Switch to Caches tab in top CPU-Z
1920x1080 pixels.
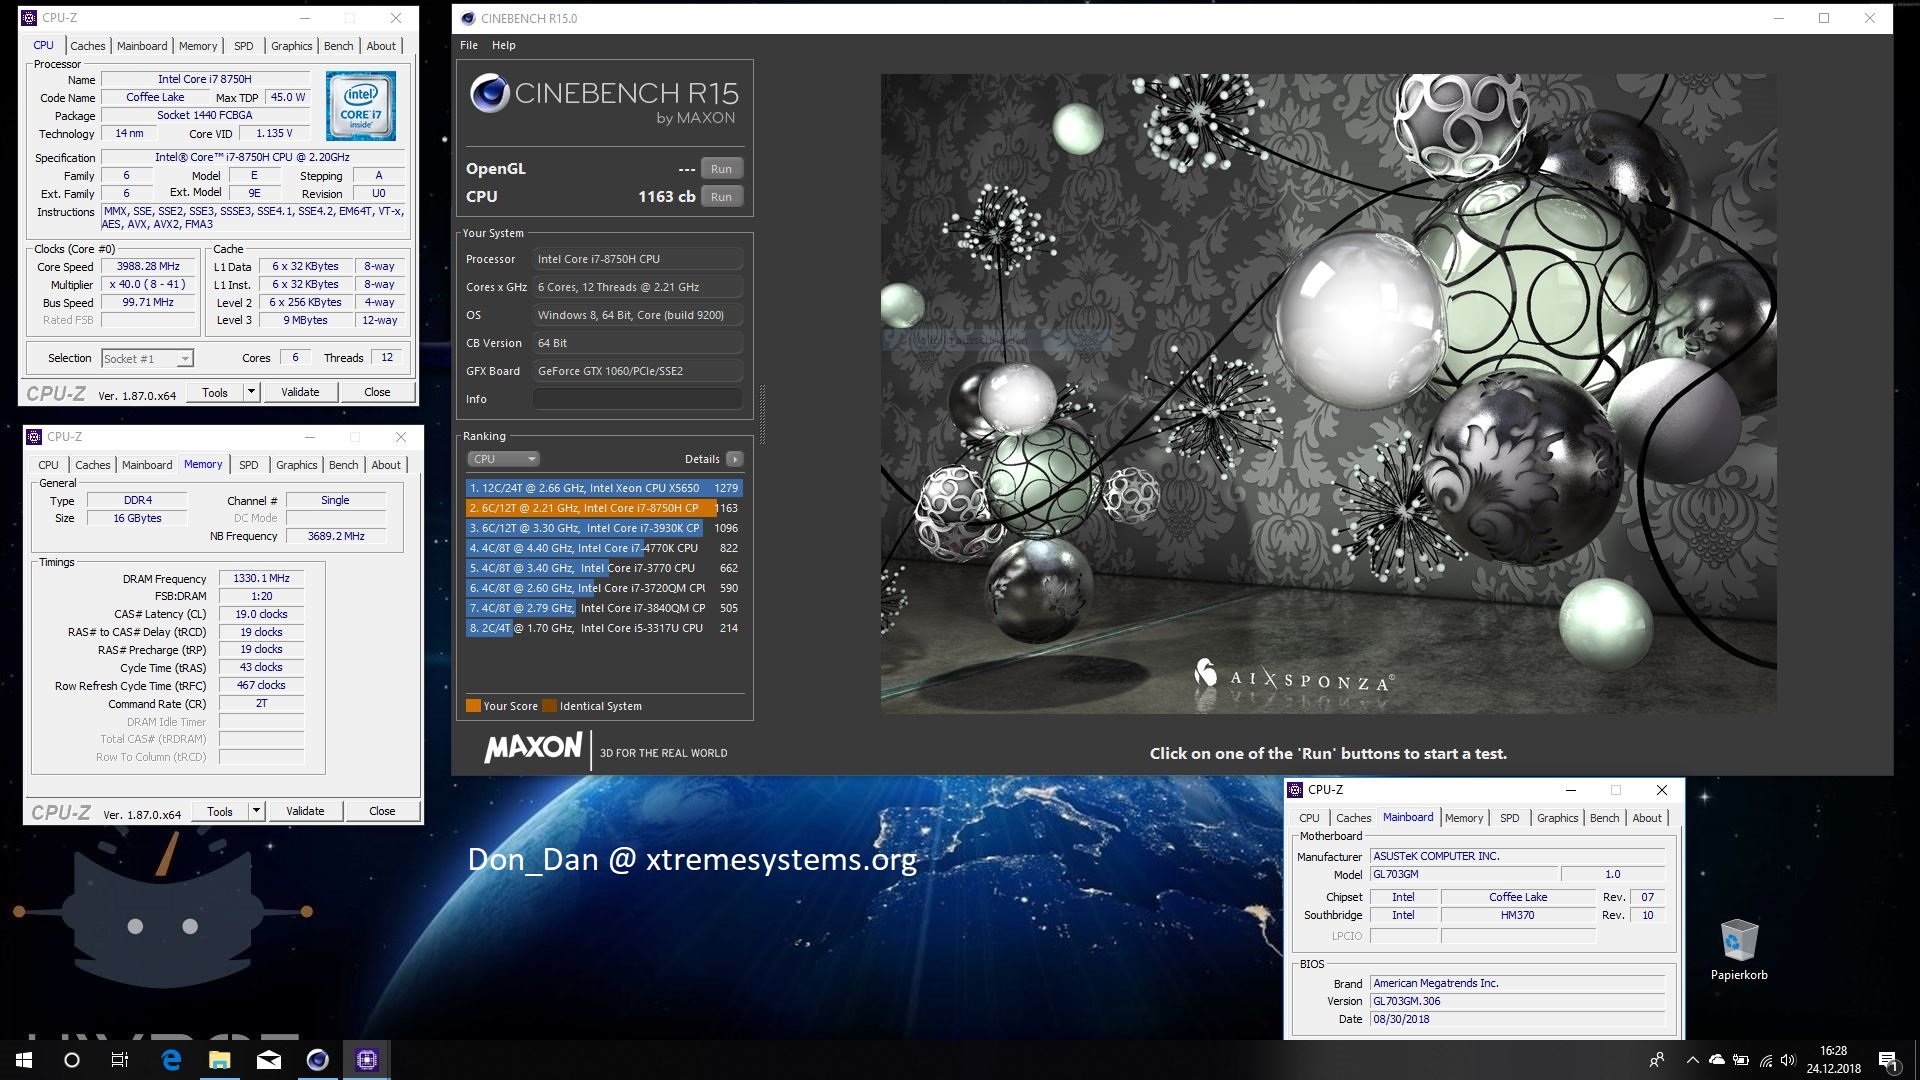[x=87, y=46]
